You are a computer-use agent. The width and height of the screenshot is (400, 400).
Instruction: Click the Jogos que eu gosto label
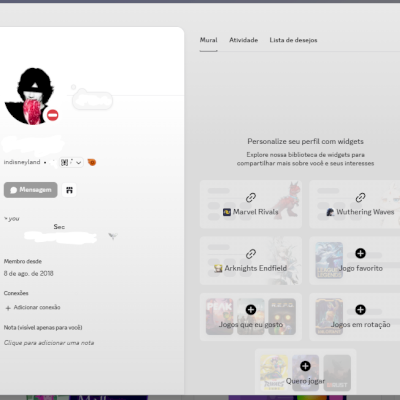point(251,325)
